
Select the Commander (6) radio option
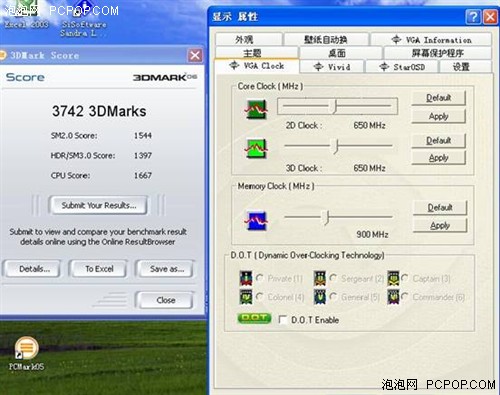[x=405, y=296]
